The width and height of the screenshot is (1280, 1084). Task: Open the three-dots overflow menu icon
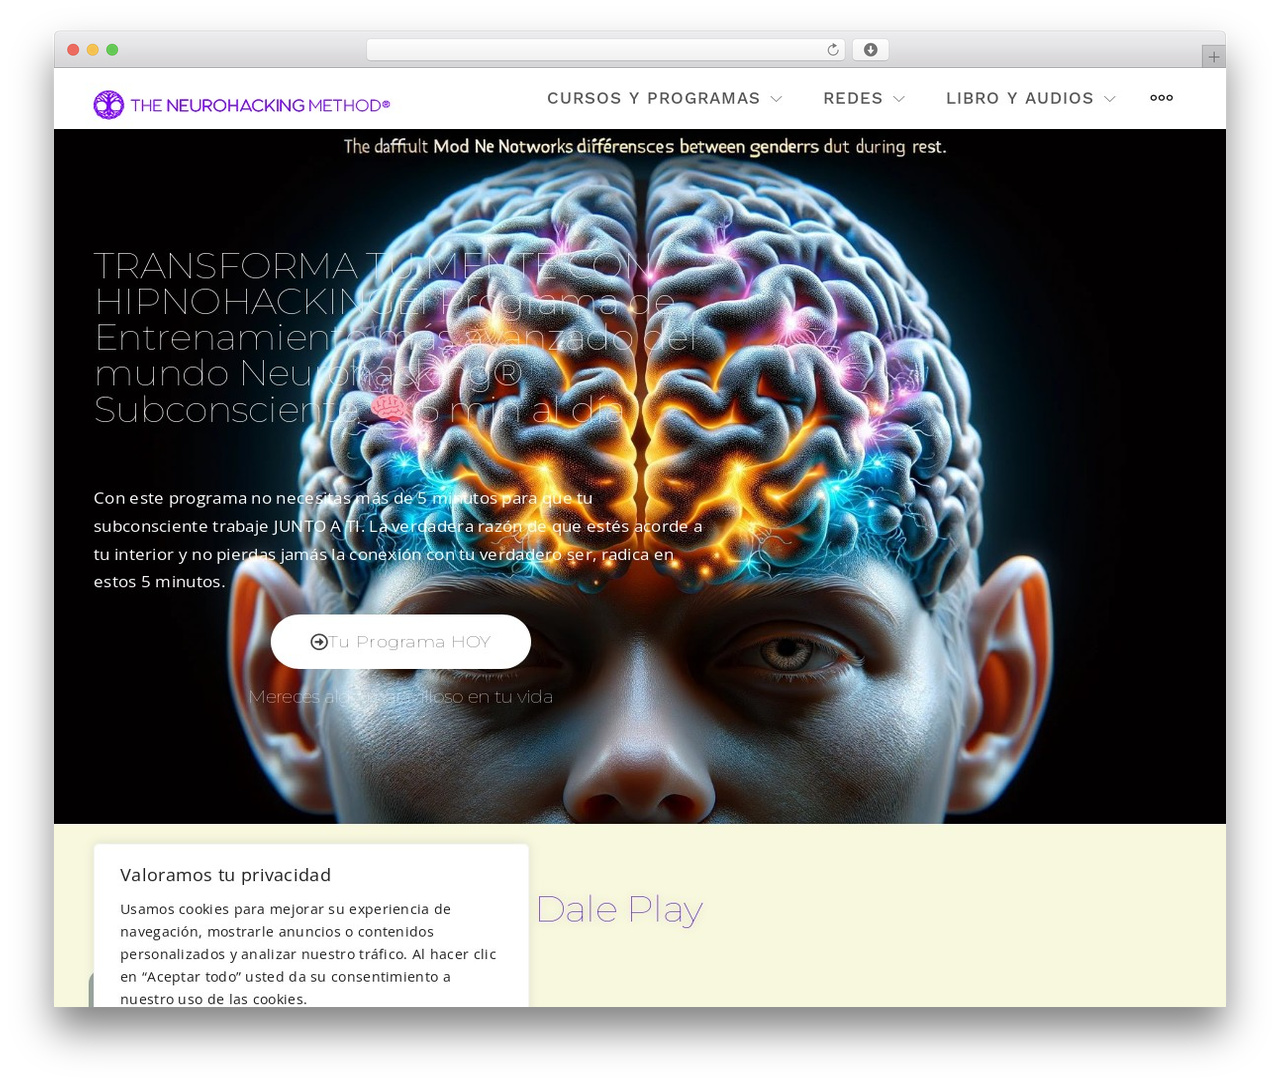(1161, 98)
